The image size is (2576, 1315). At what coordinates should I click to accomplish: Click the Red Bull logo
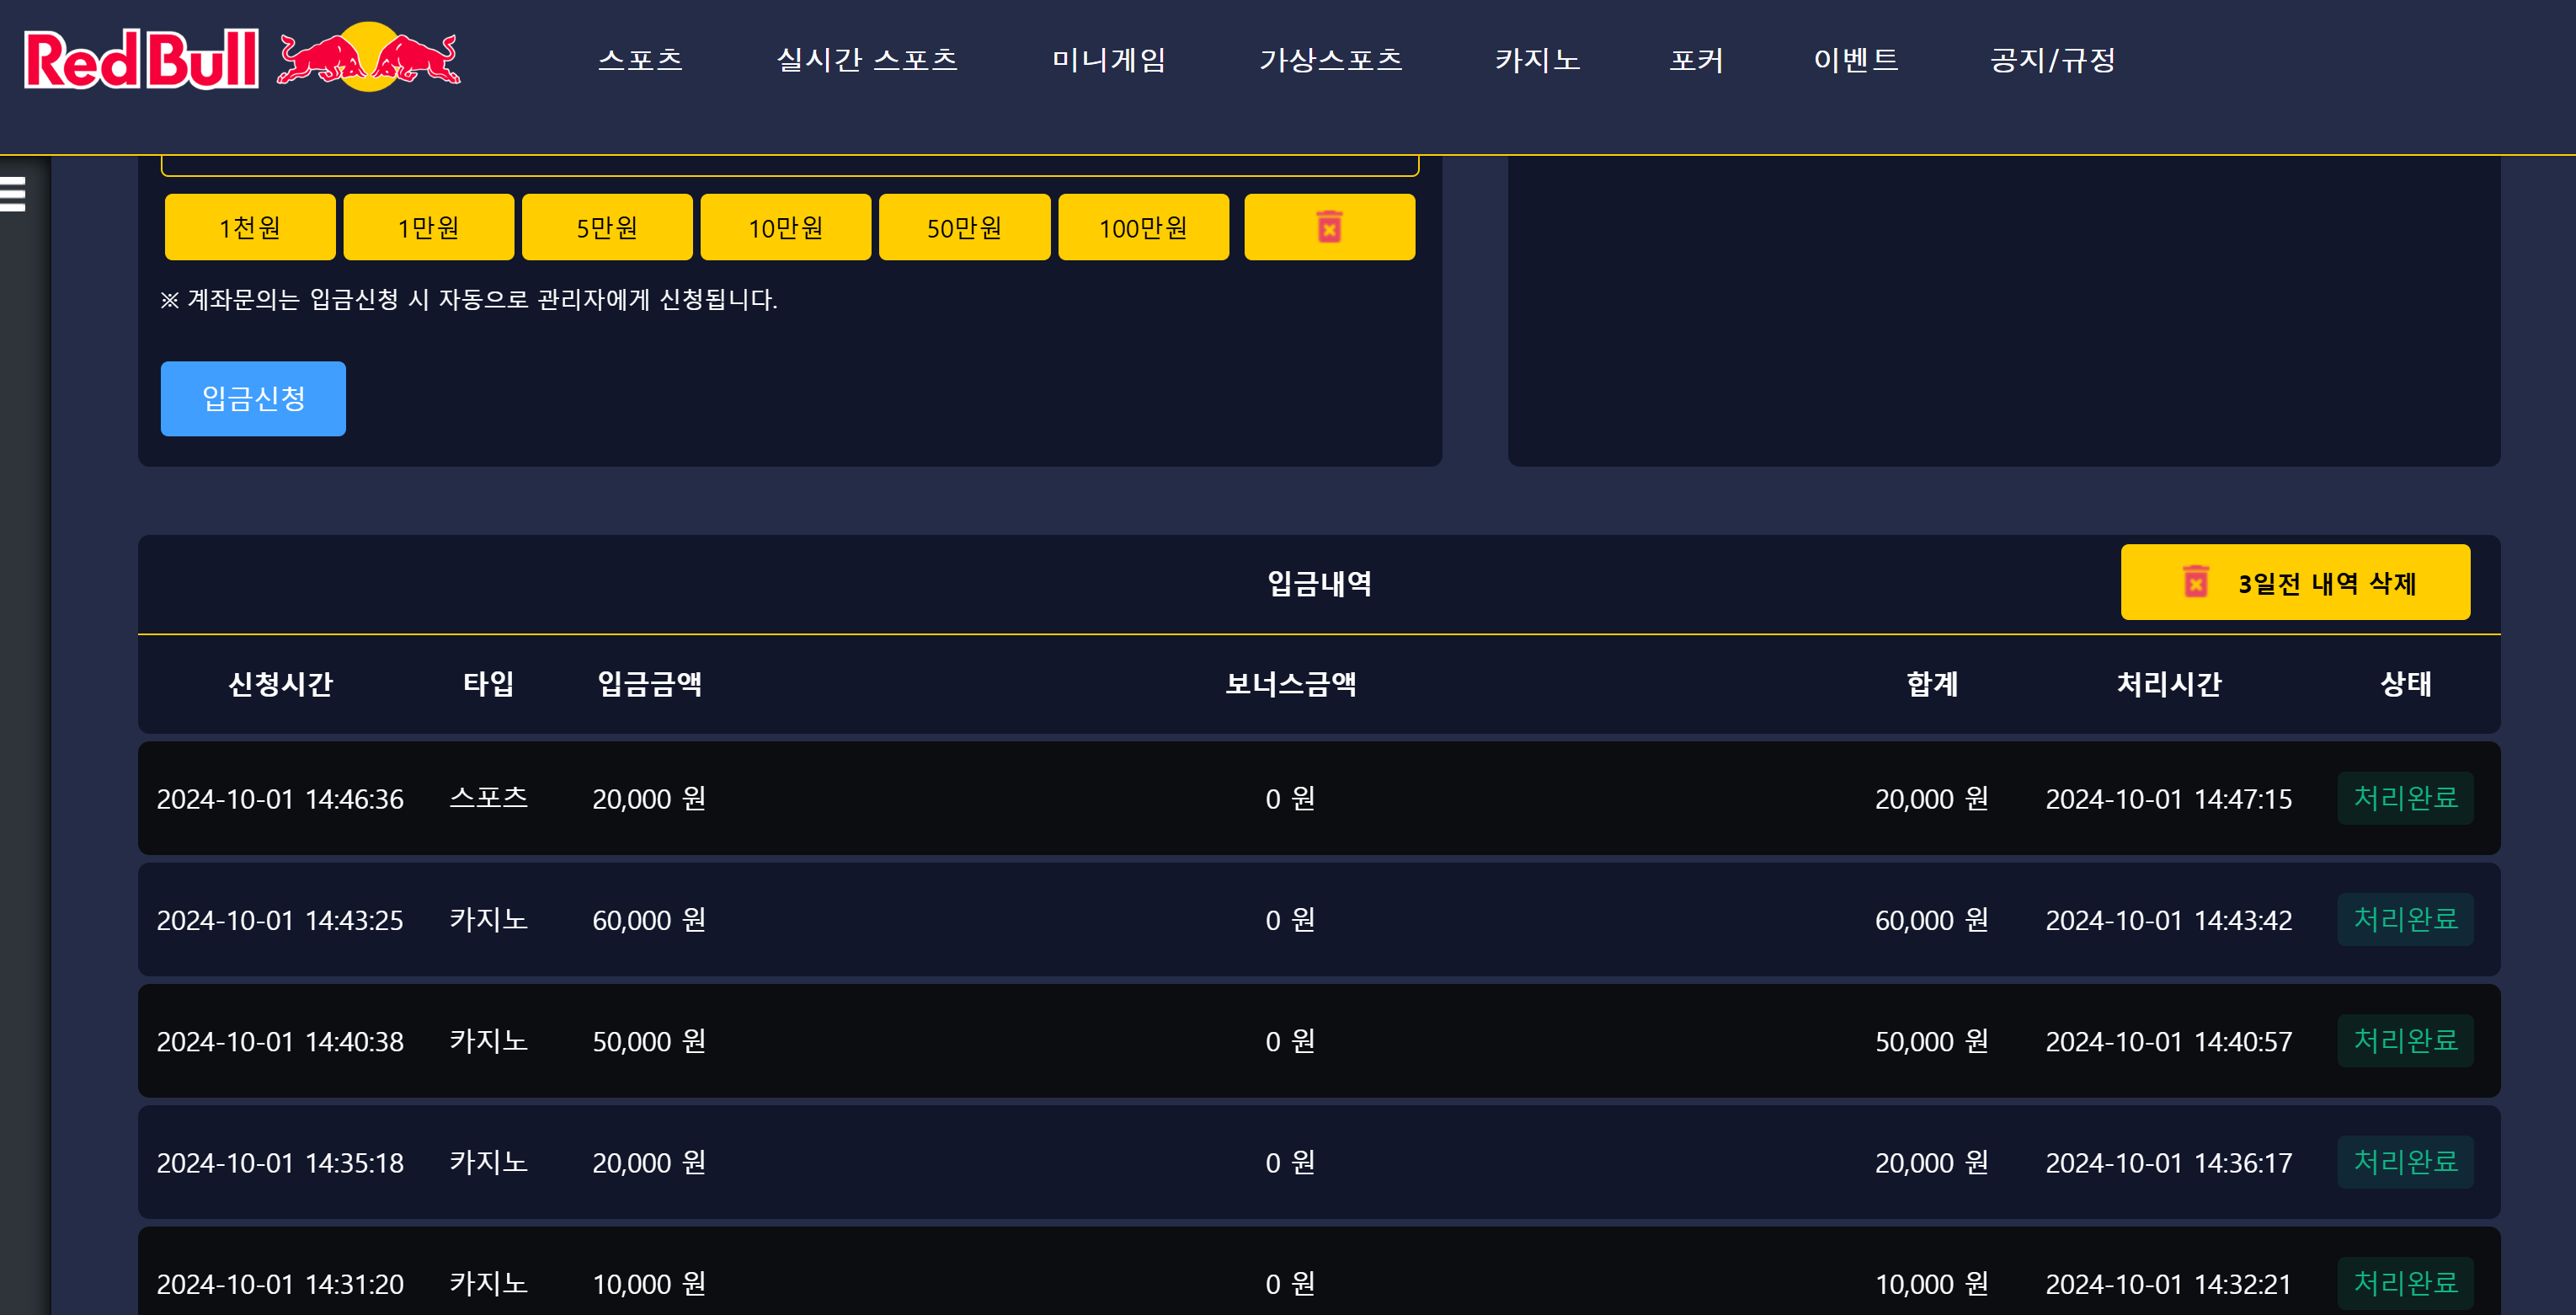click(x=241, y=58)
